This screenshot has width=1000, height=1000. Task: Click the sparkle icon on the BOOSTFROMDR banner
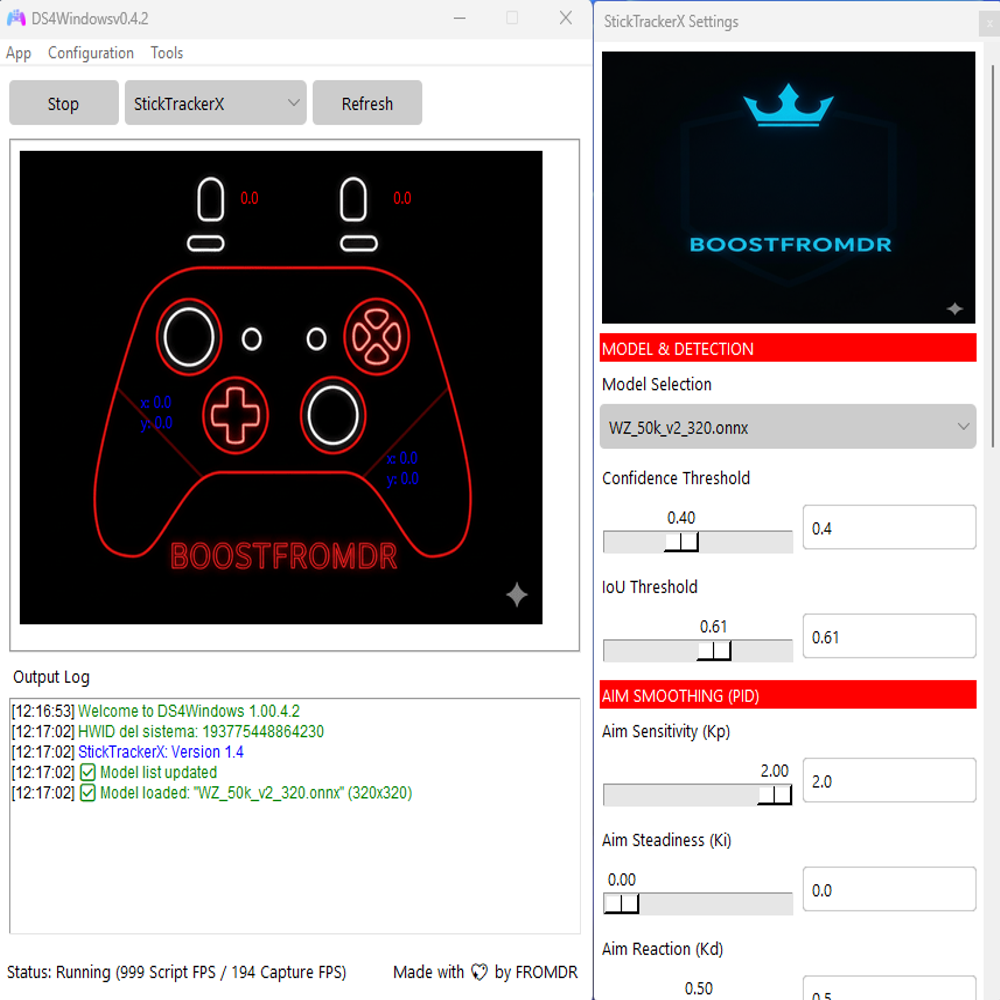[x=954, y=309]
